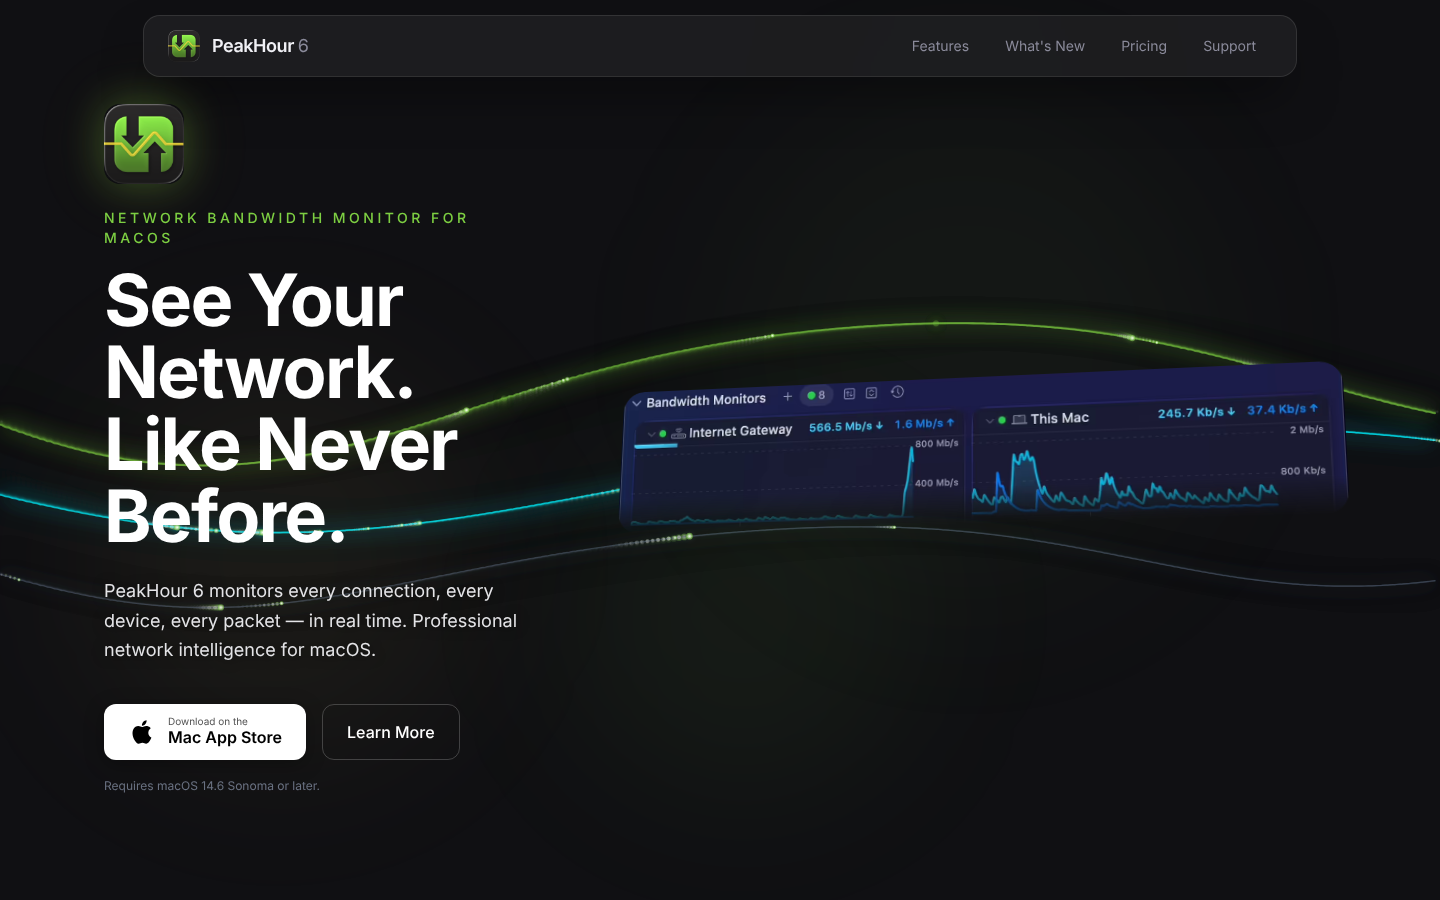This screenshot has width=1440, height=900.
Task: Click the router icon beside Internet Gateway
Action: (x=678, y=433)
